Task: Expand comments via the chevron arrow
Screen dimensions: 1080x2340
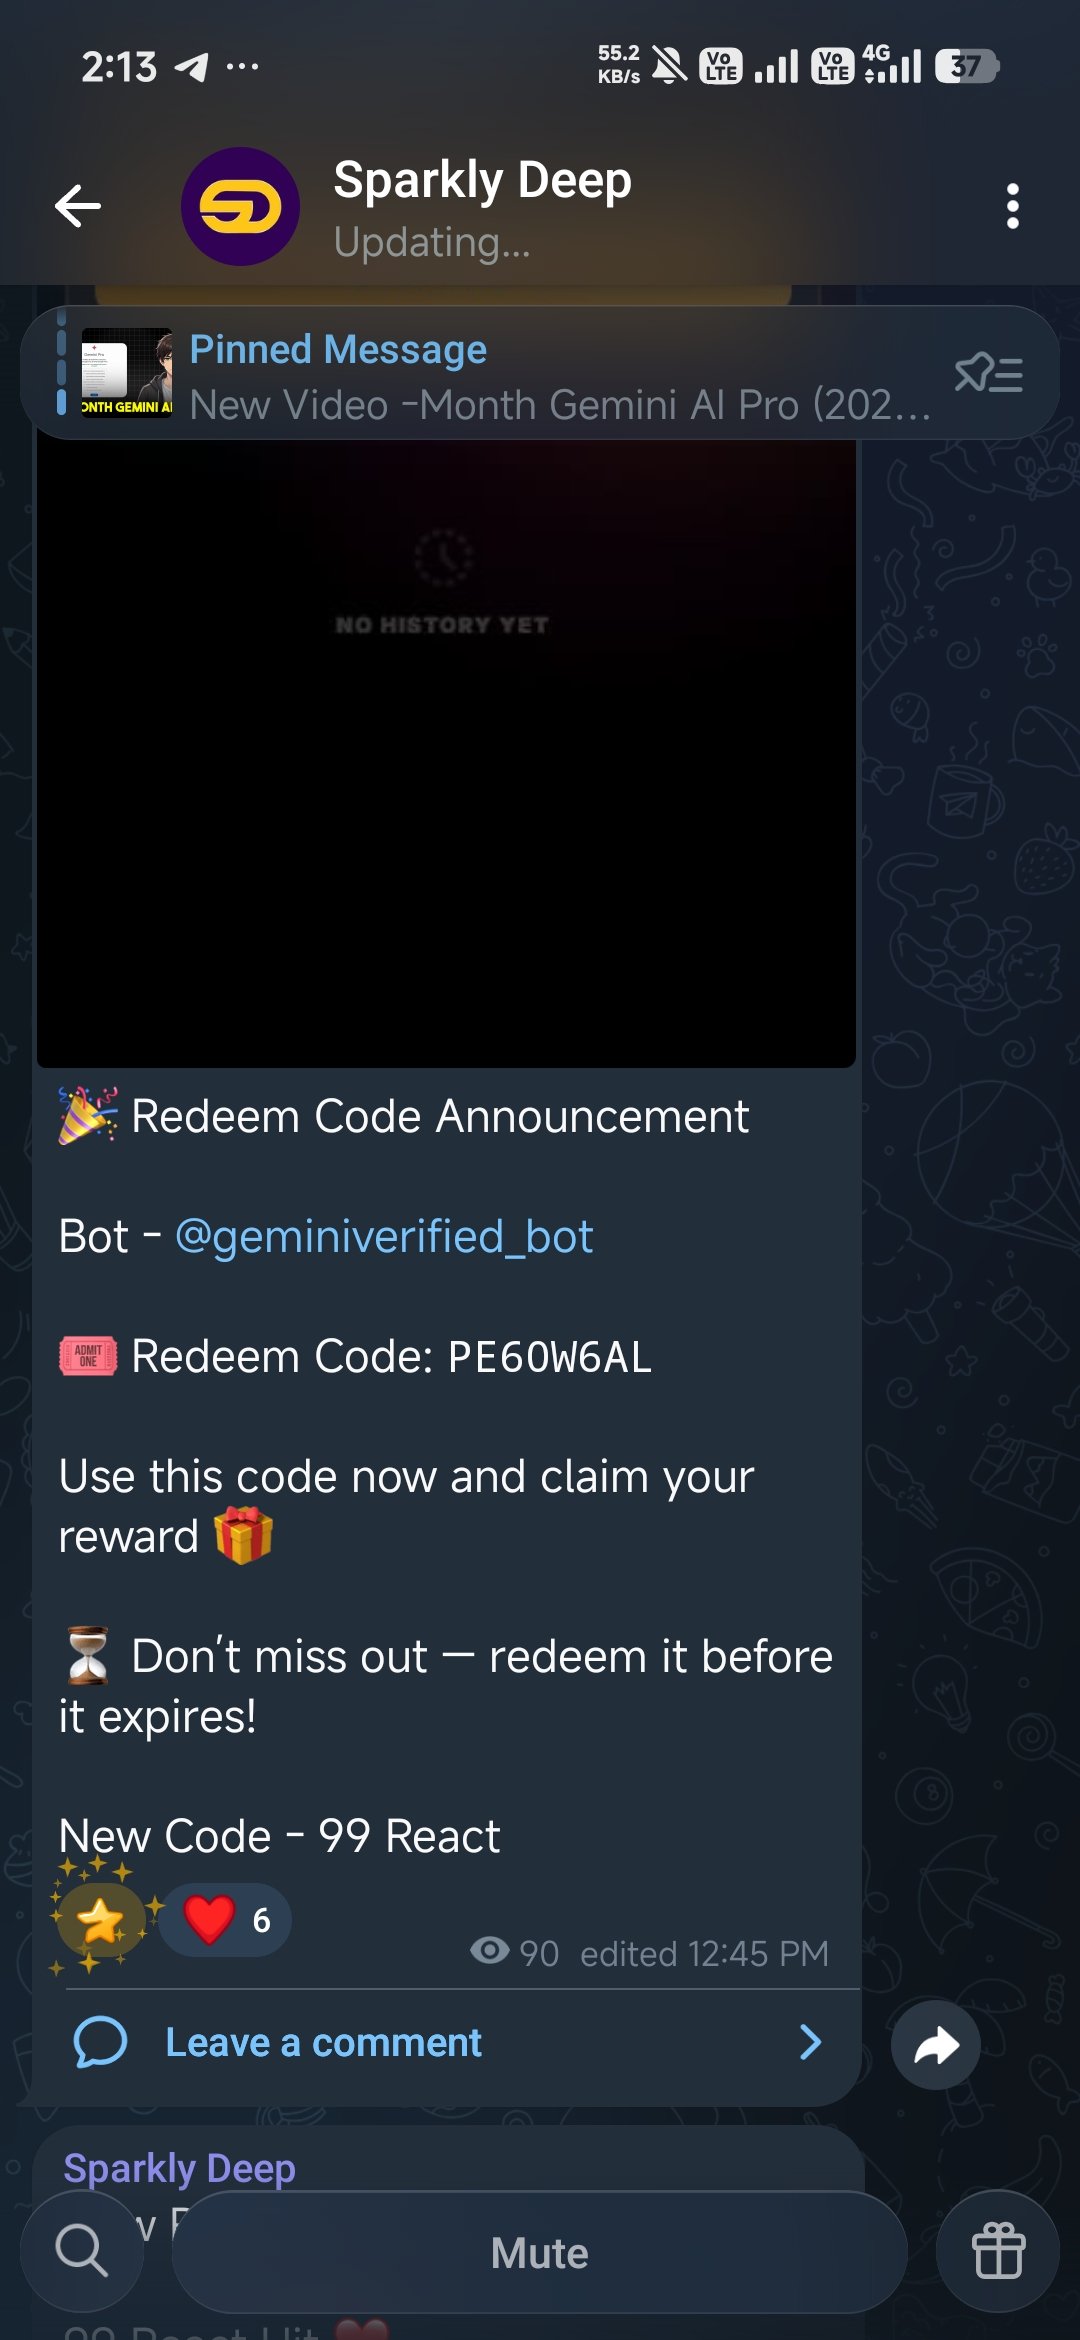Action: (811, 2043)
